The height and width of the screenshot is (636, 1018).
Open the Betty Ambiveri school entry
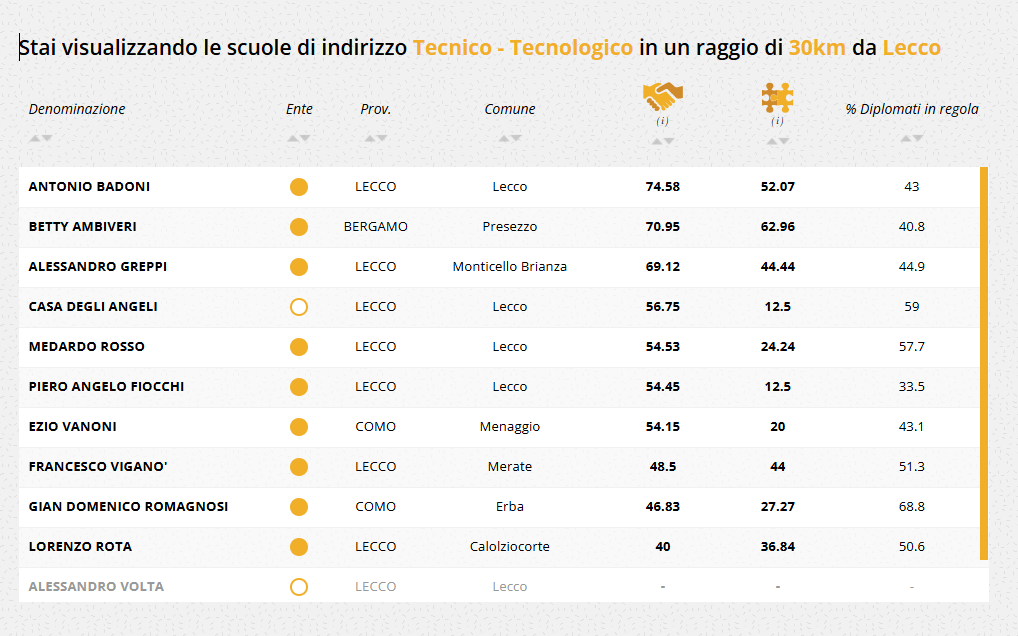(x=82, y=227)
